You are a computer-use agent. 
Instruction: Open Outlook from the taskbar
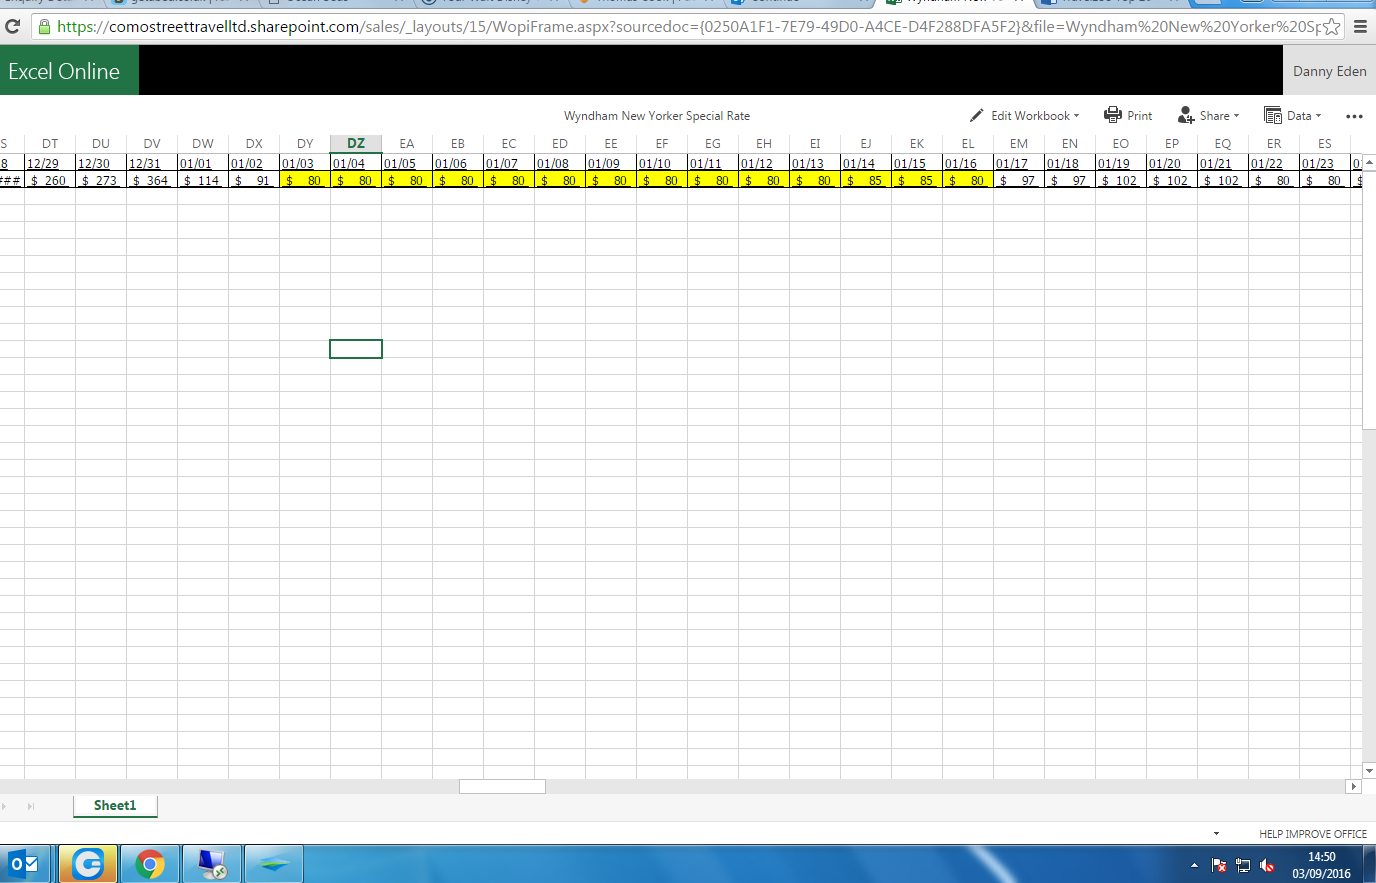point(25,864)
